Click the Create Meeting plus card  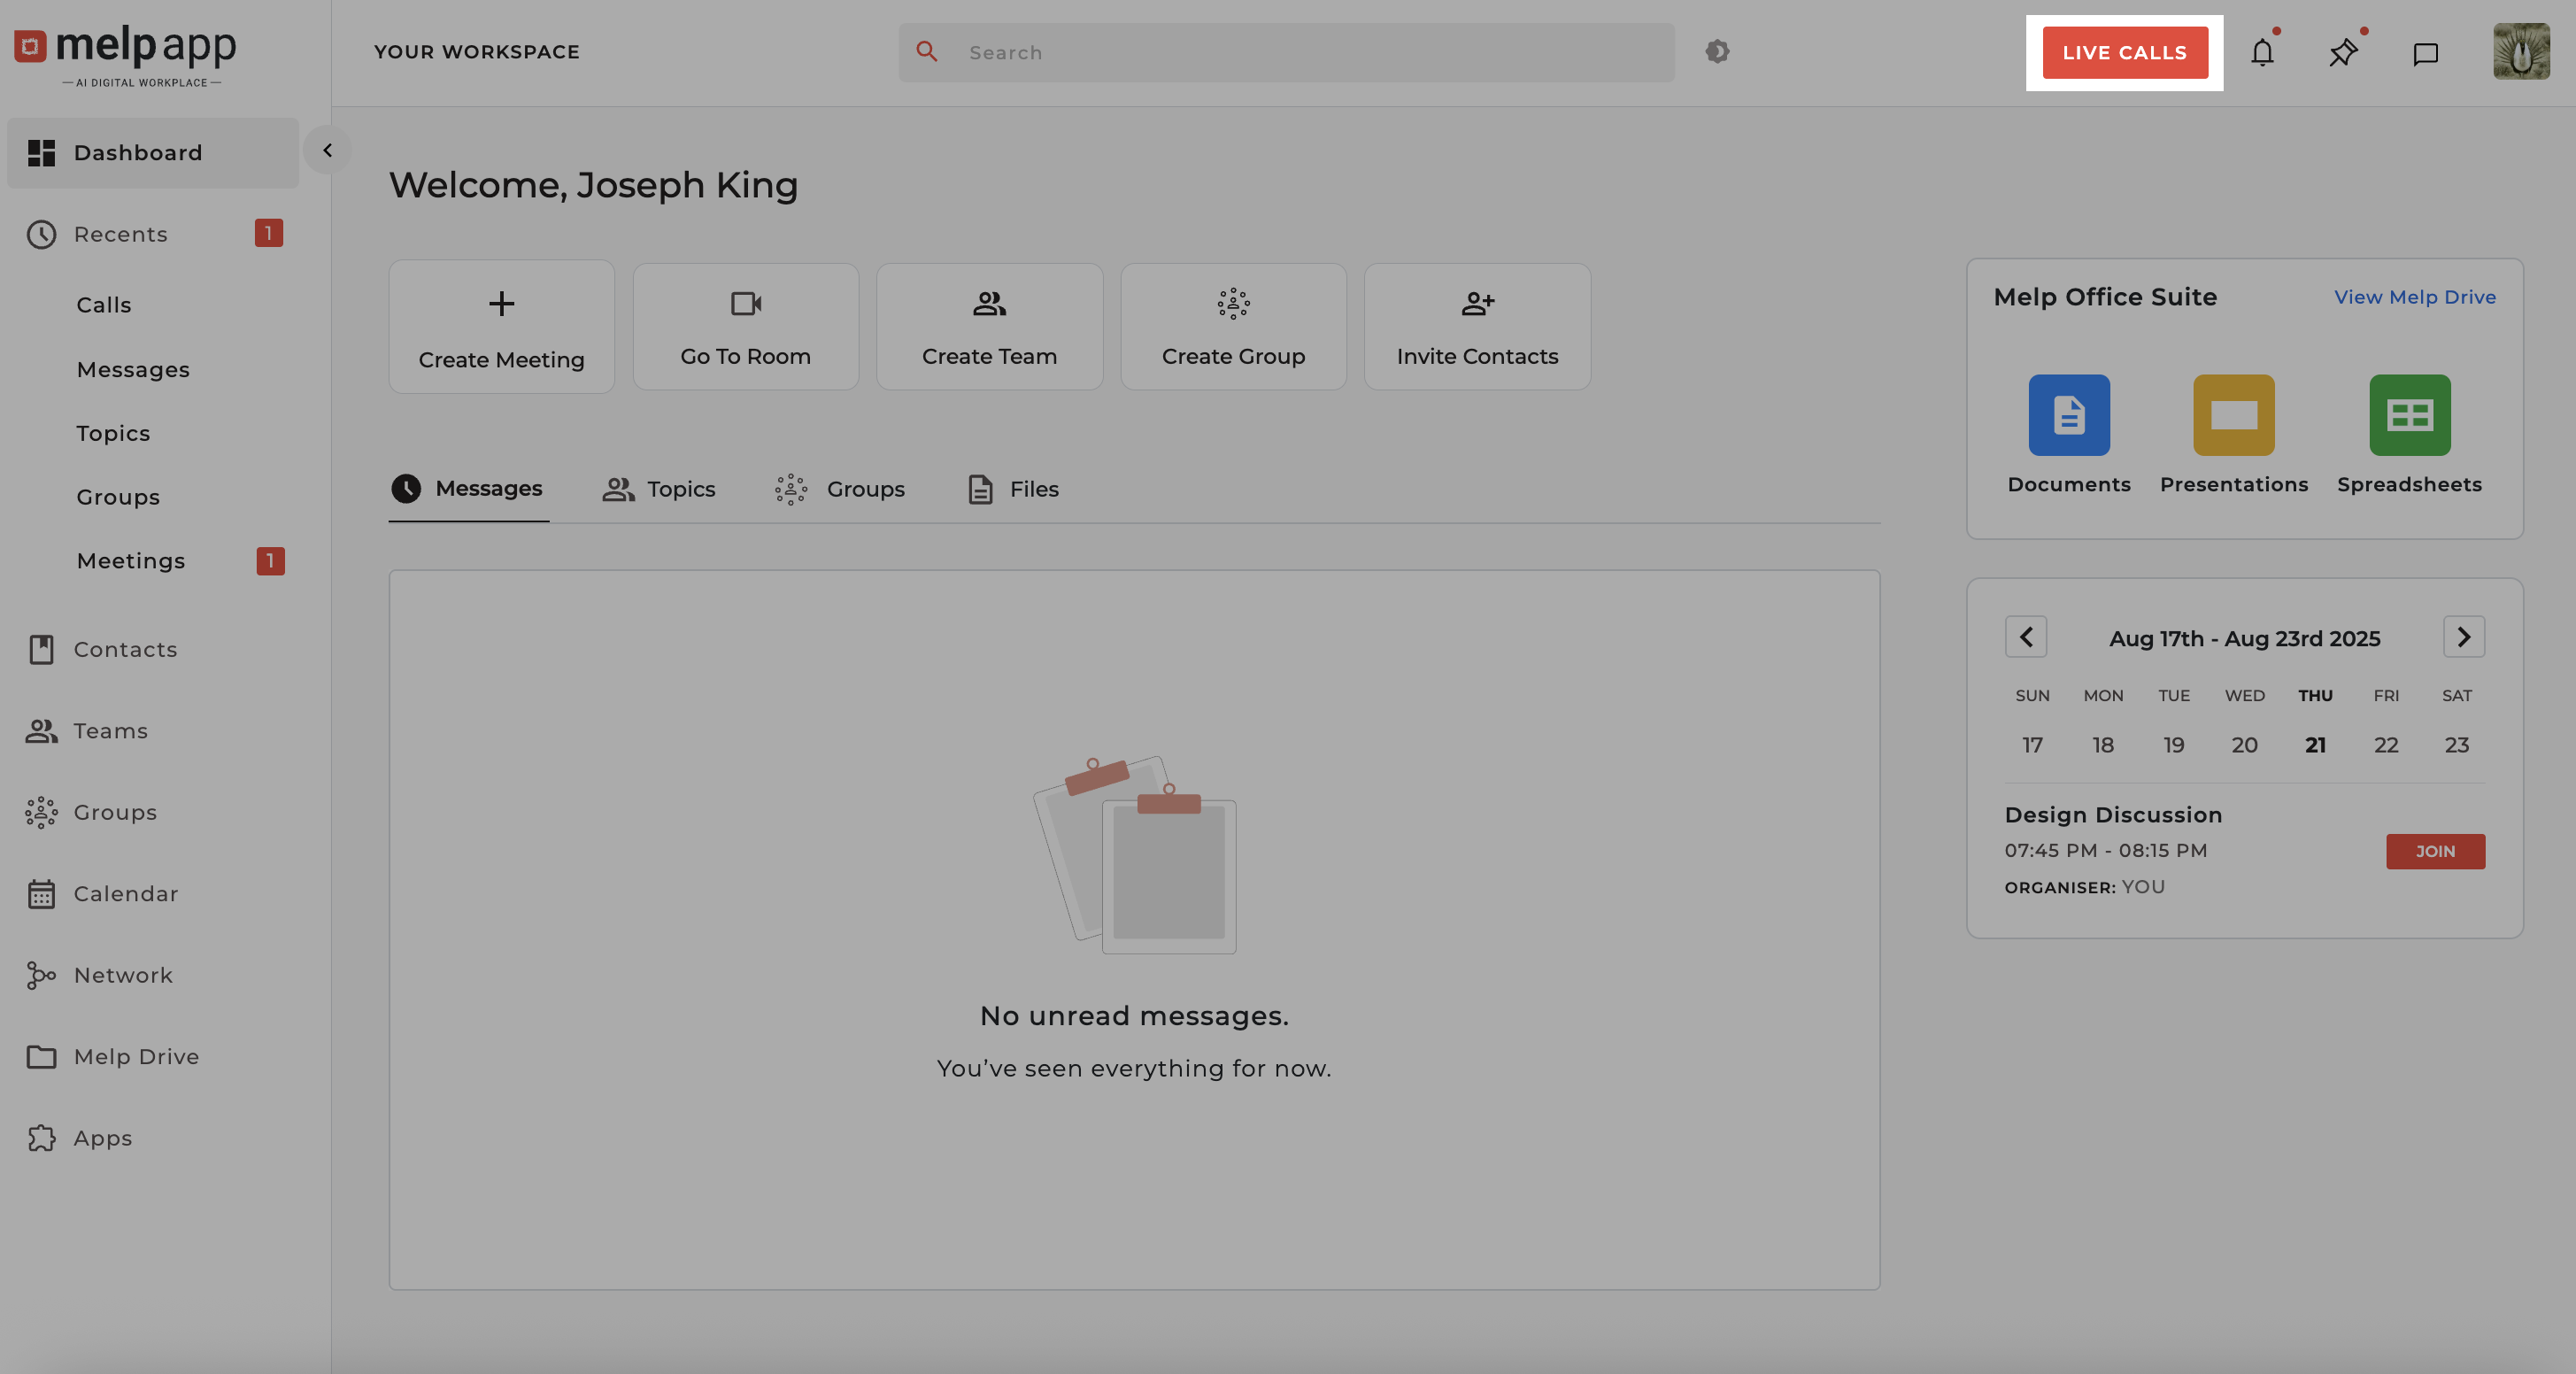[x=501, y=327]
